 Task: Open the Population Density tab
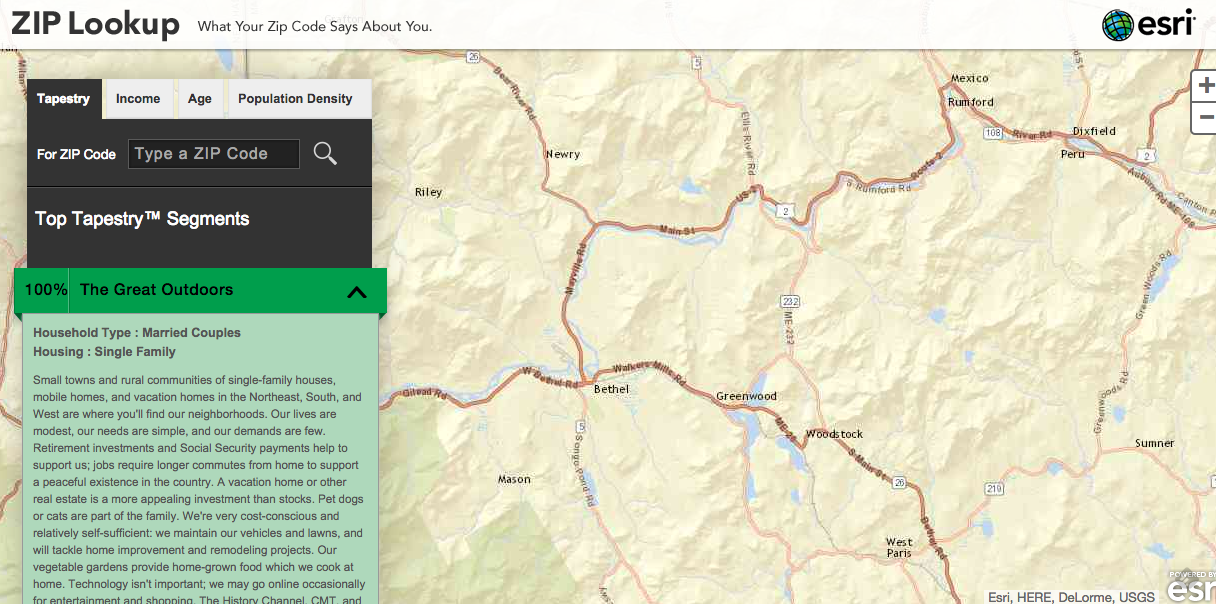click(x=295, y=98)
